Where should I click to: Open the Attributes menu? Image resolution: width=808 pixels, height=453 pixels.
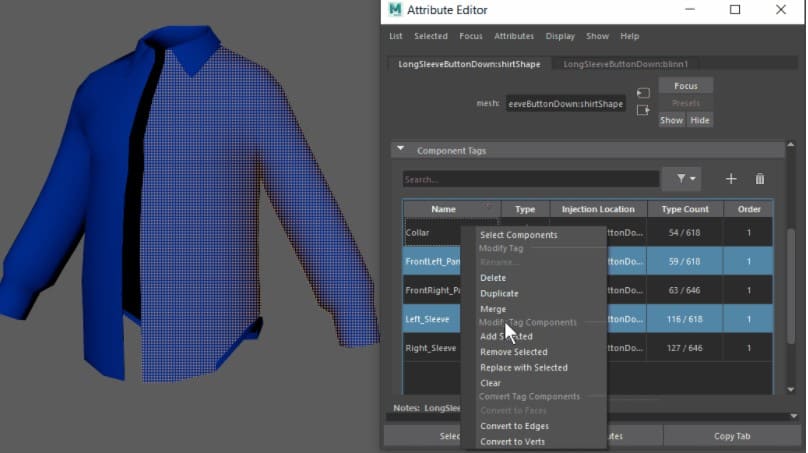pos(514,36)
